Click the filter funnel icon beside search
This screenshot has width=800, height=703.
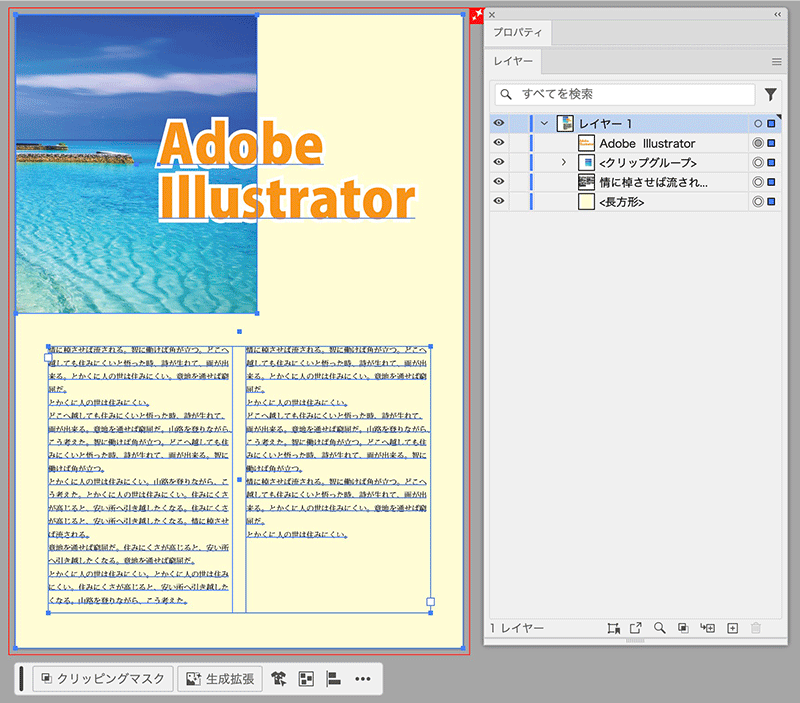pos(770,94)
